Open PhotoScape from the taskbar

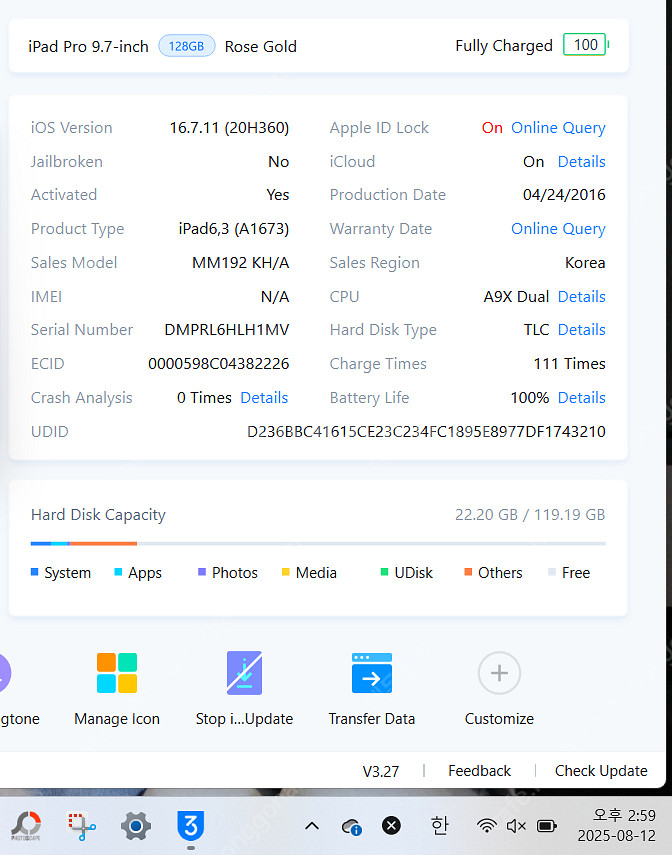pos(26,827)
